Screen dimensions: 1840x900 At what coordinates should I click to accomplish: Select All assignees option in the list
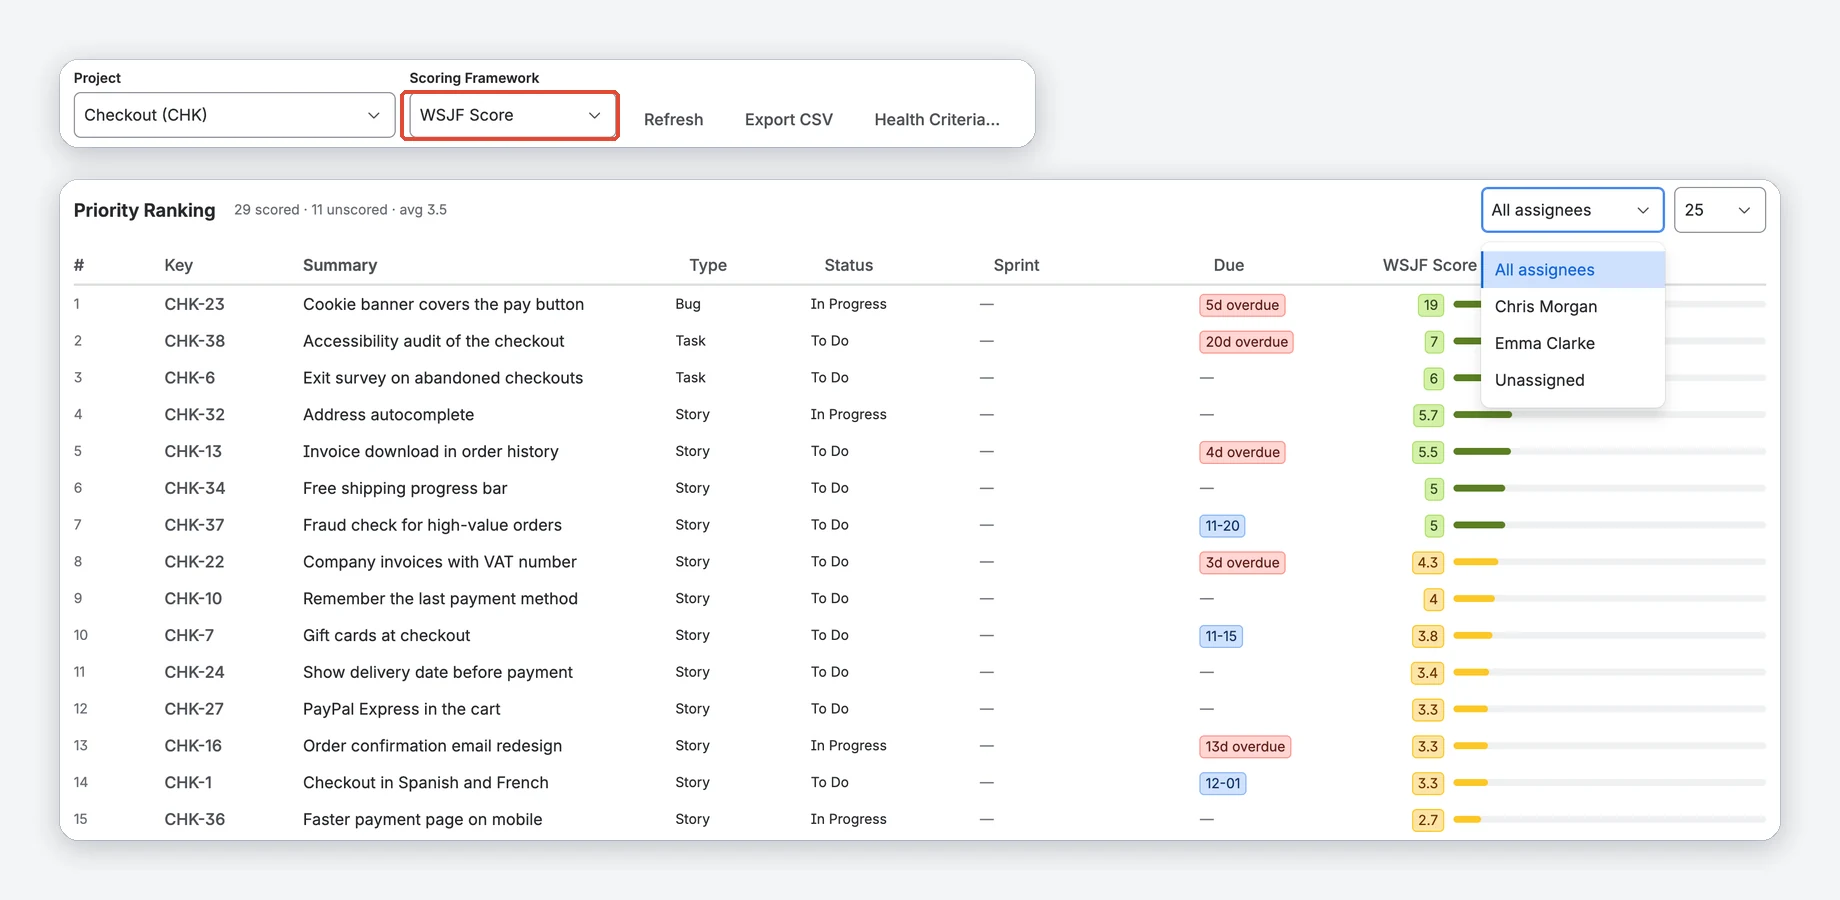point(1573,270)
